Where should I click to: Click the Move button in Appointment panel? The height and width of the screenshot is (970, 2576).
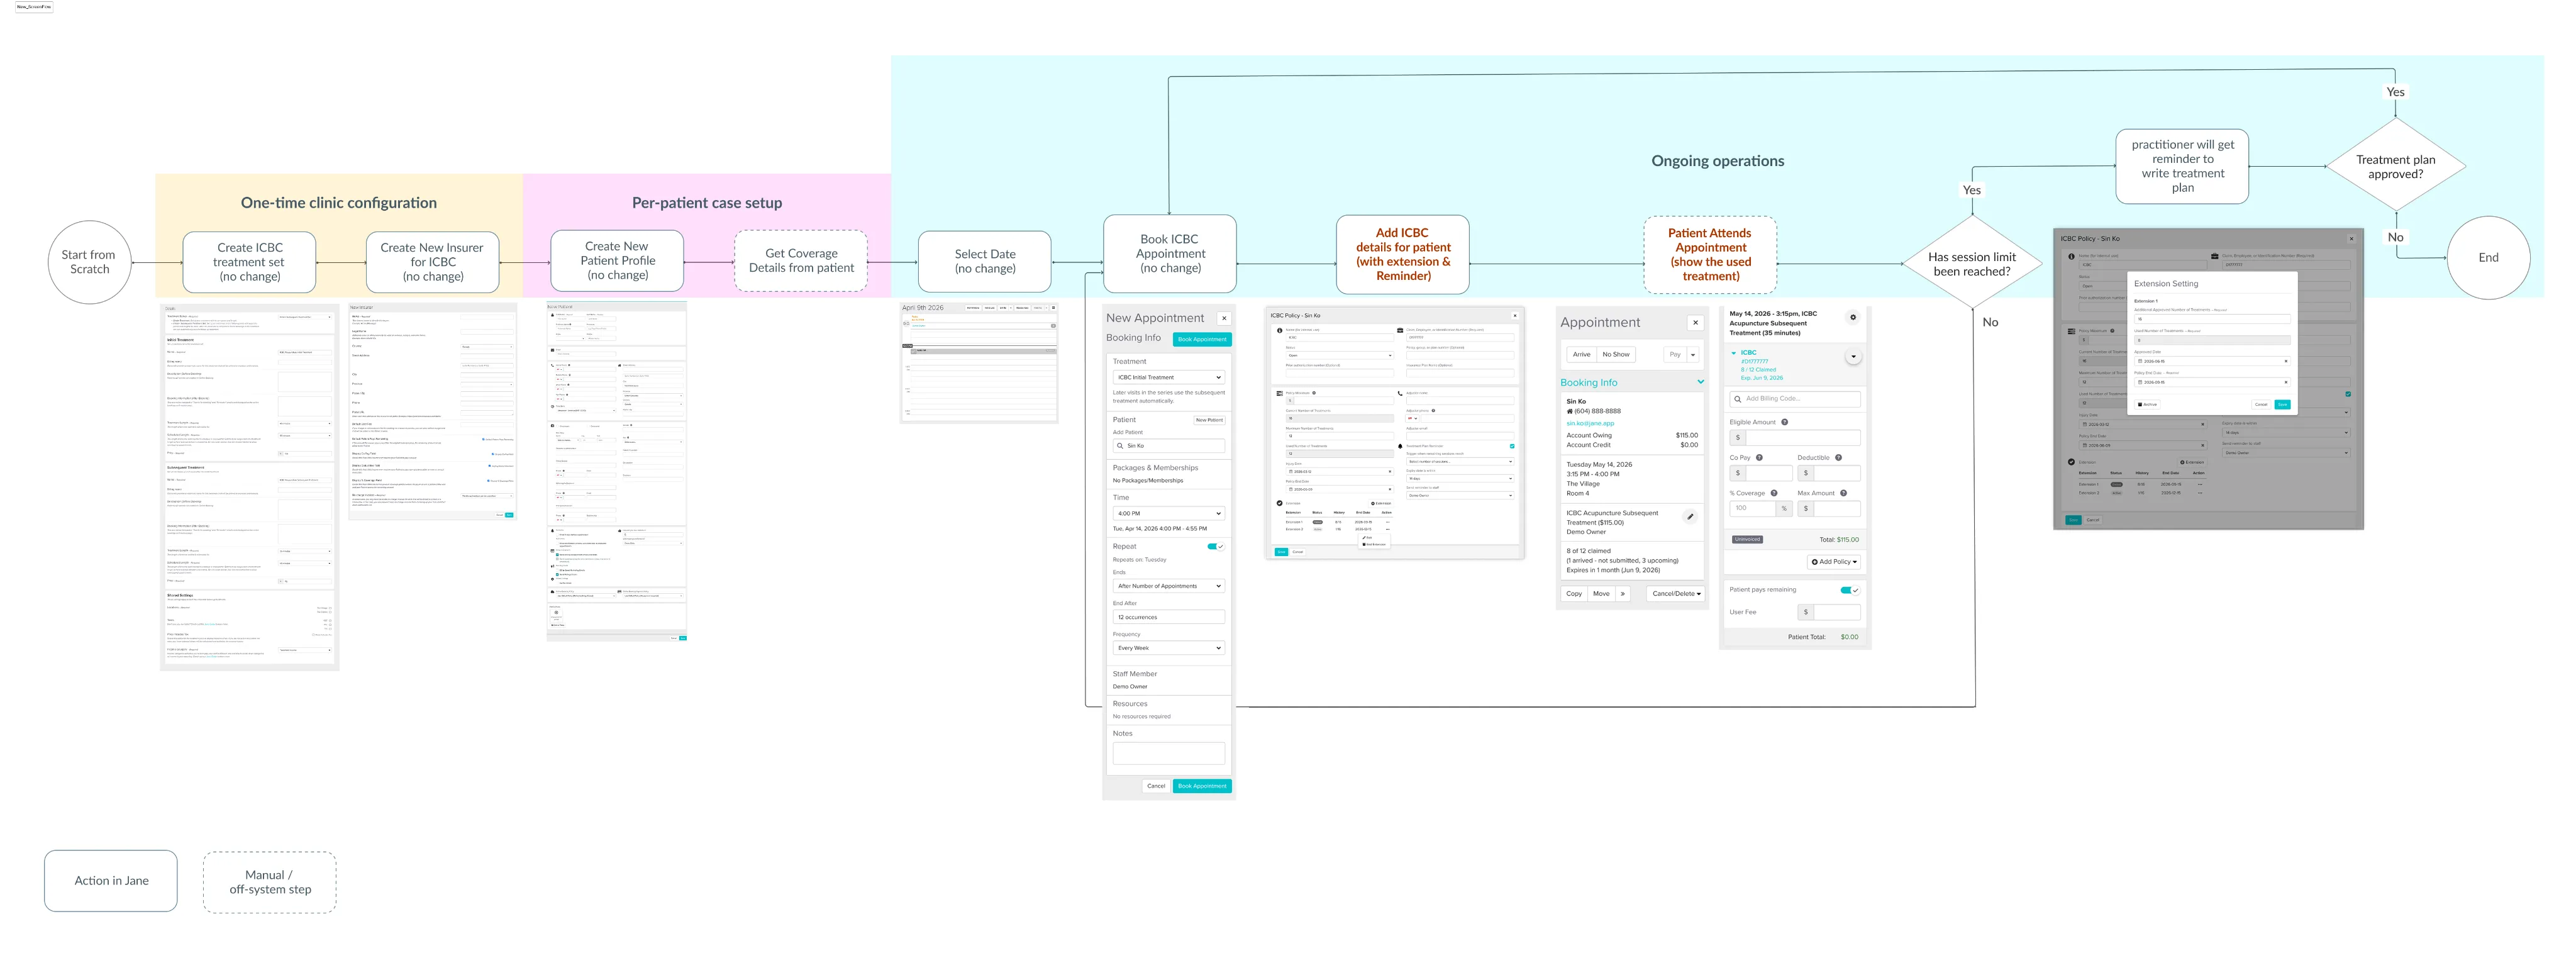tap(1601, 594)
